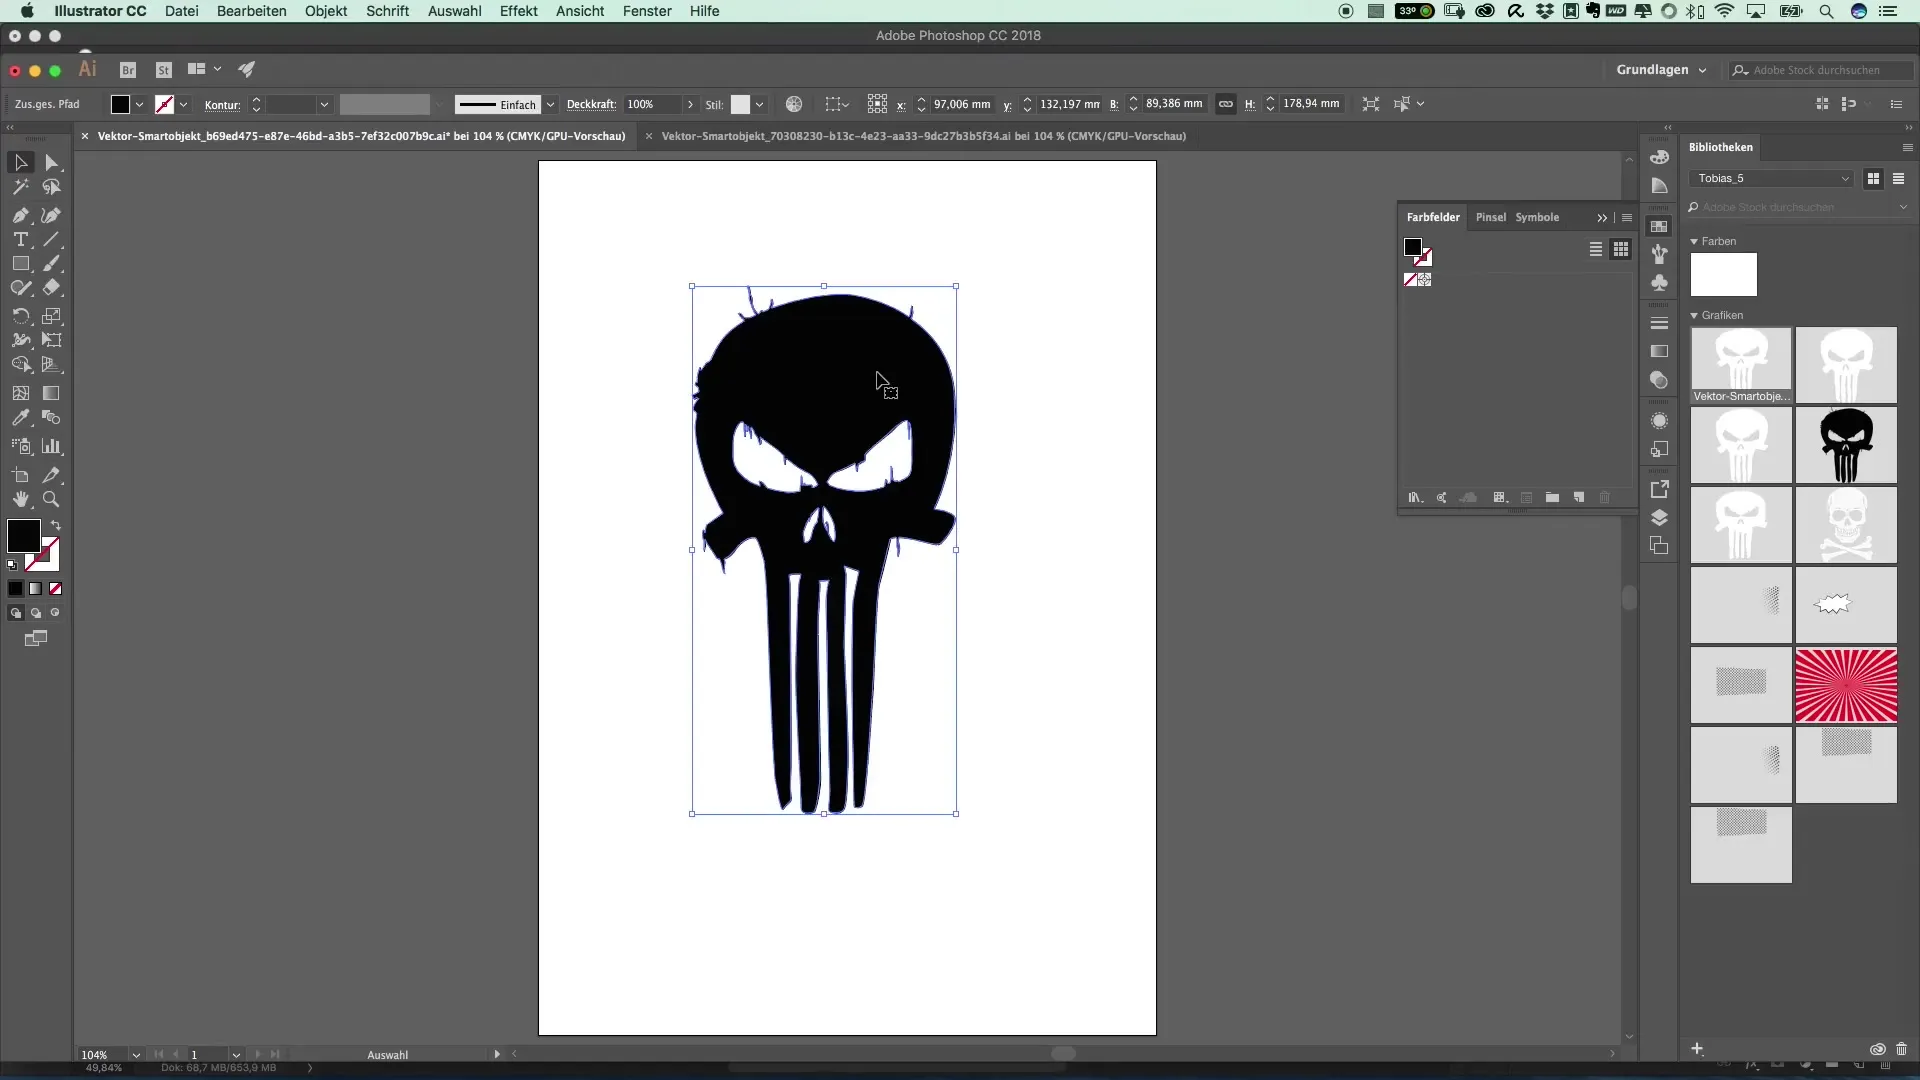The height and width of the screenshot is (1080, 1920).
Task: Show library items as grid icons
Action: (x=1874, y=179)
